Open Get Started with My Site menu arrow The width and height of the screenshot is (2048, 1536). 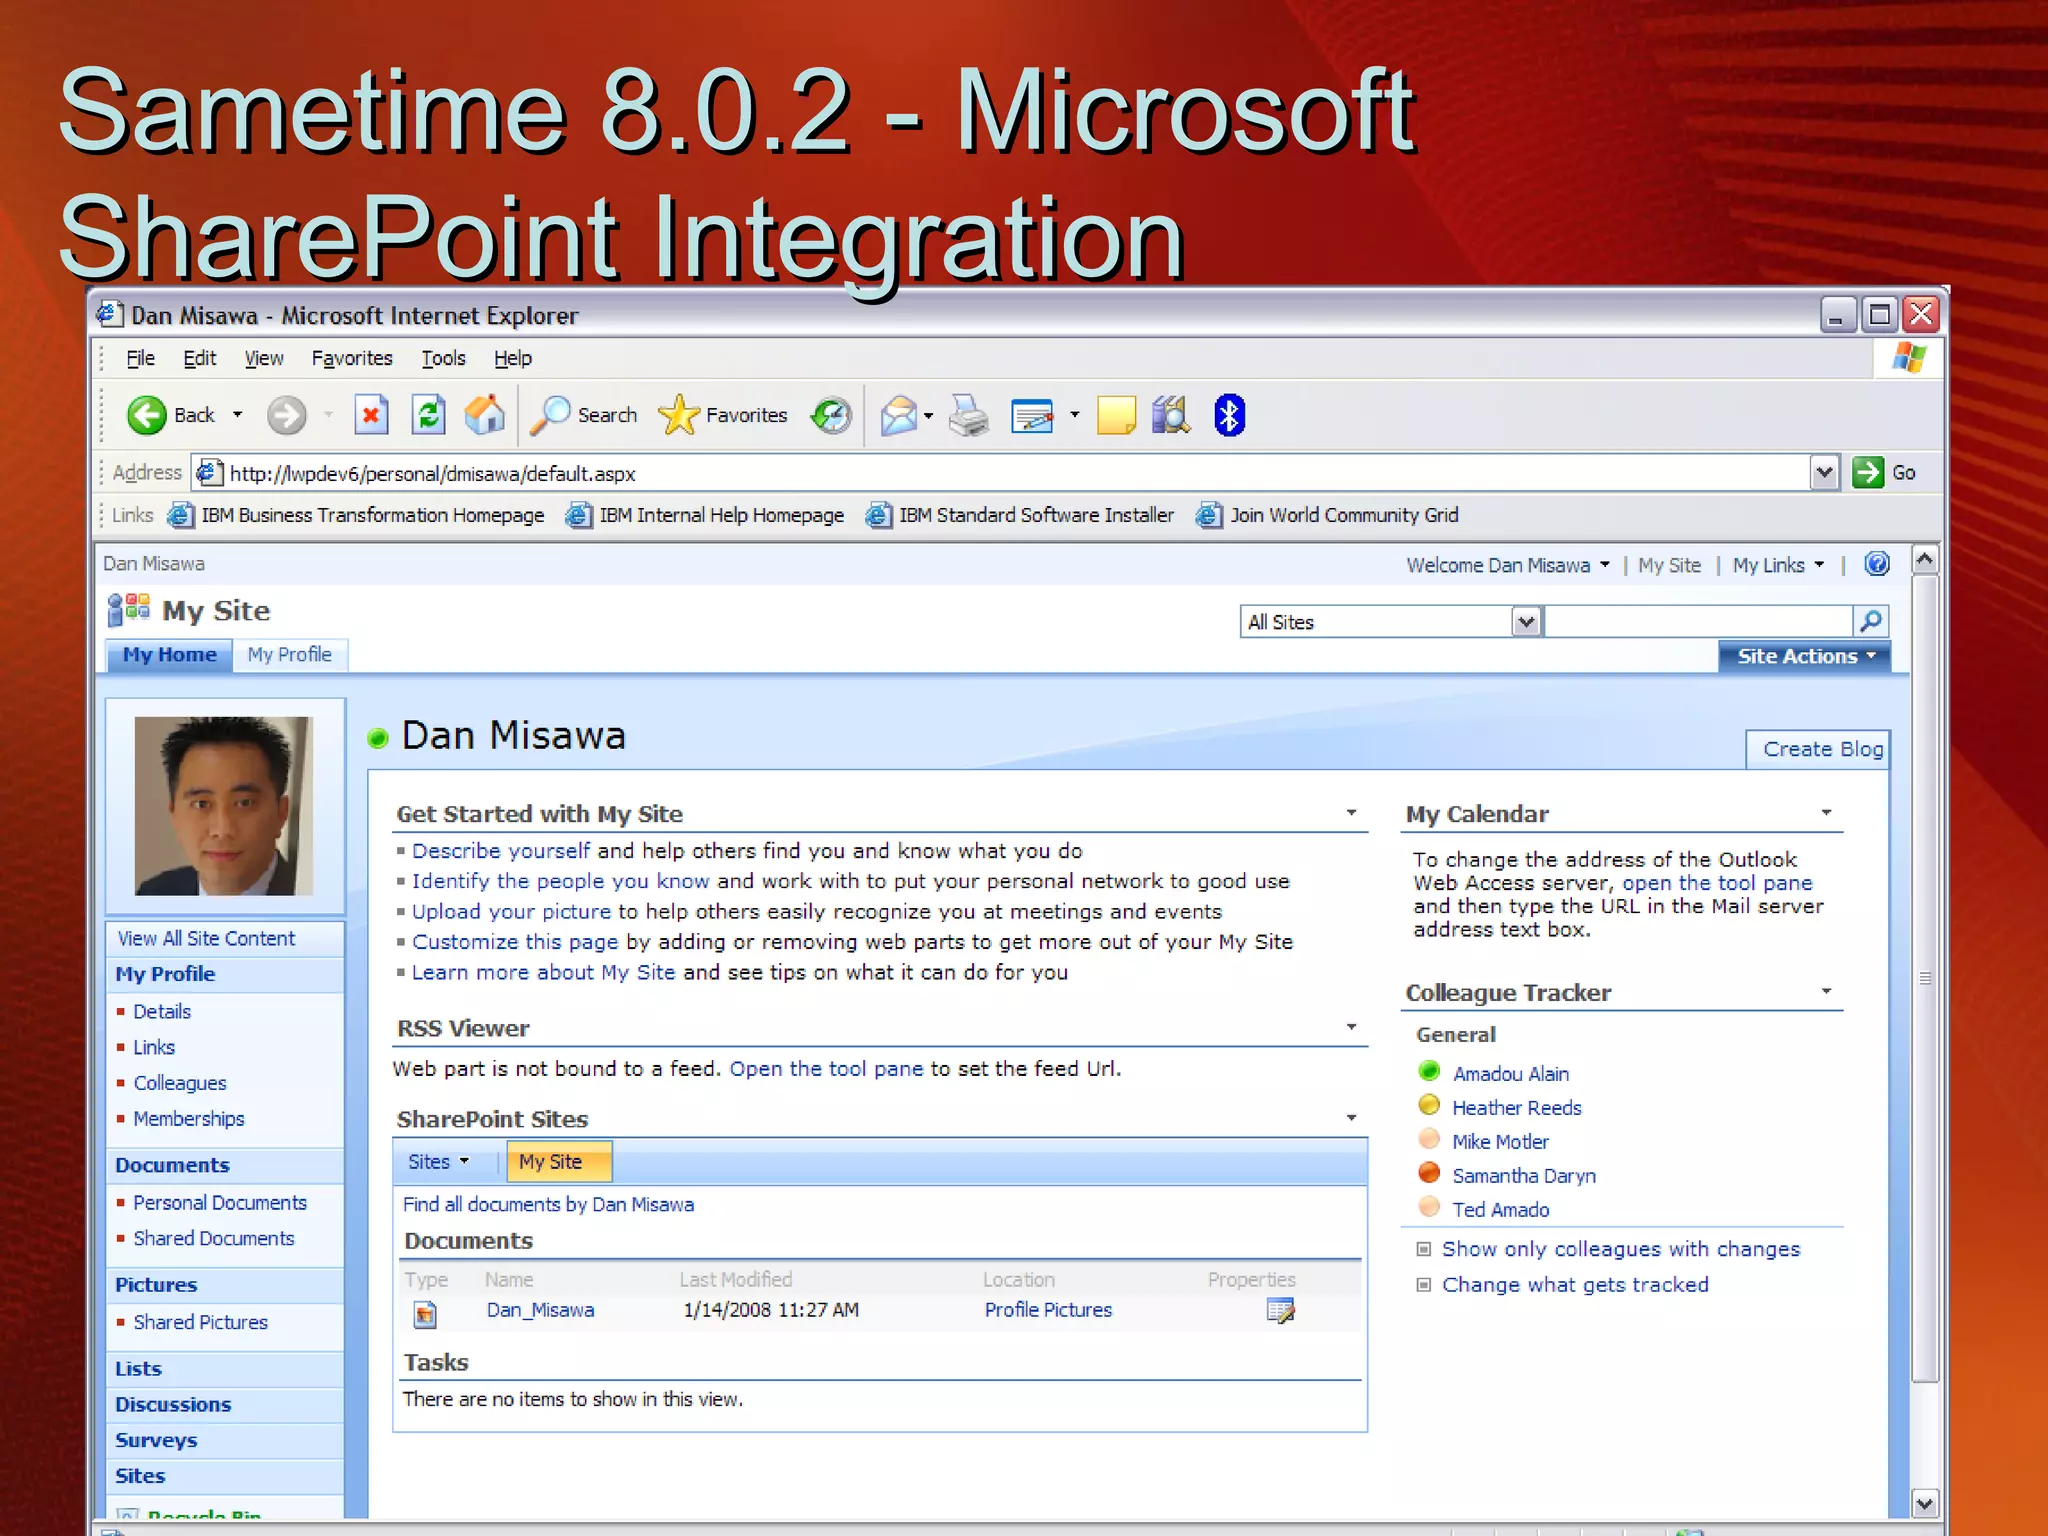click(x=1351, y=813)
